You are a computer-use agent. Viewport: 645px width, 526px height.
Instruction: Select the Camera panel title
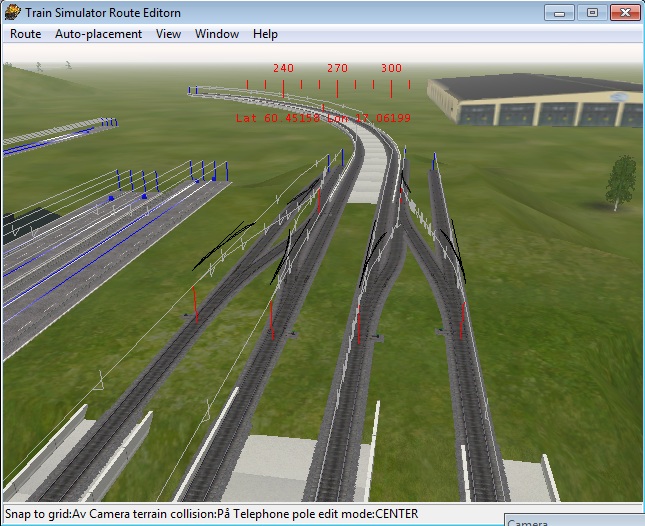[530, 522]
